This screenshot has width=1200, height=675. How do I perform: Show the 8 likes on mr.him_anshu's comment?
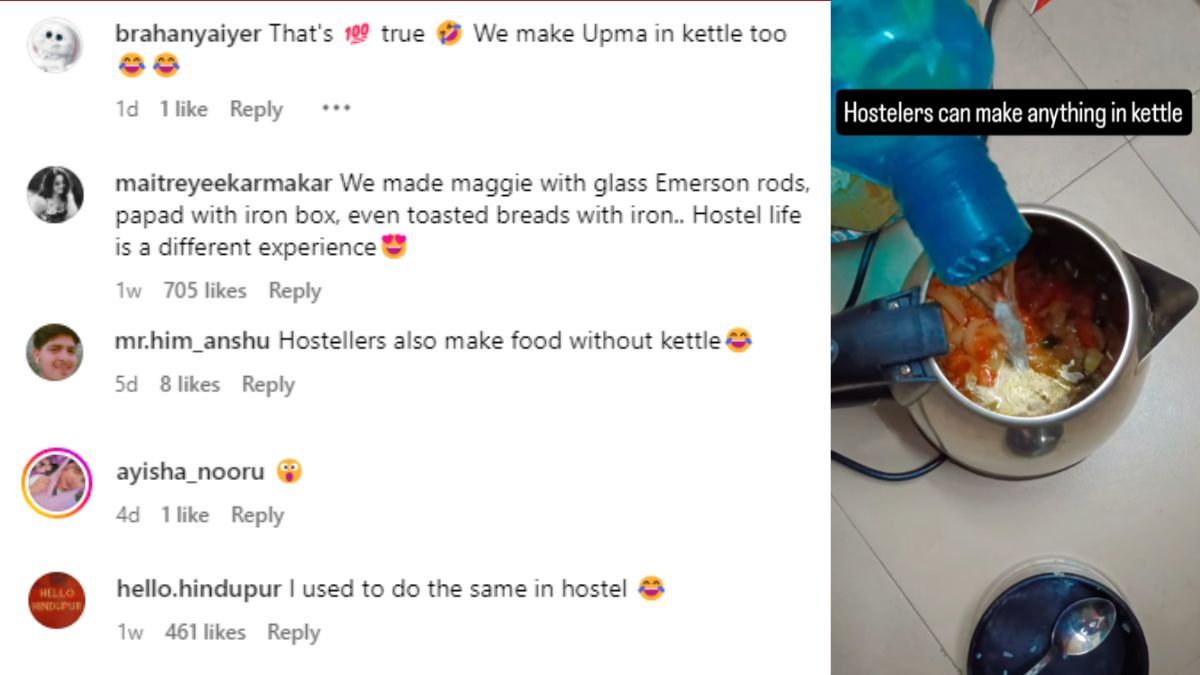(189, 384)
